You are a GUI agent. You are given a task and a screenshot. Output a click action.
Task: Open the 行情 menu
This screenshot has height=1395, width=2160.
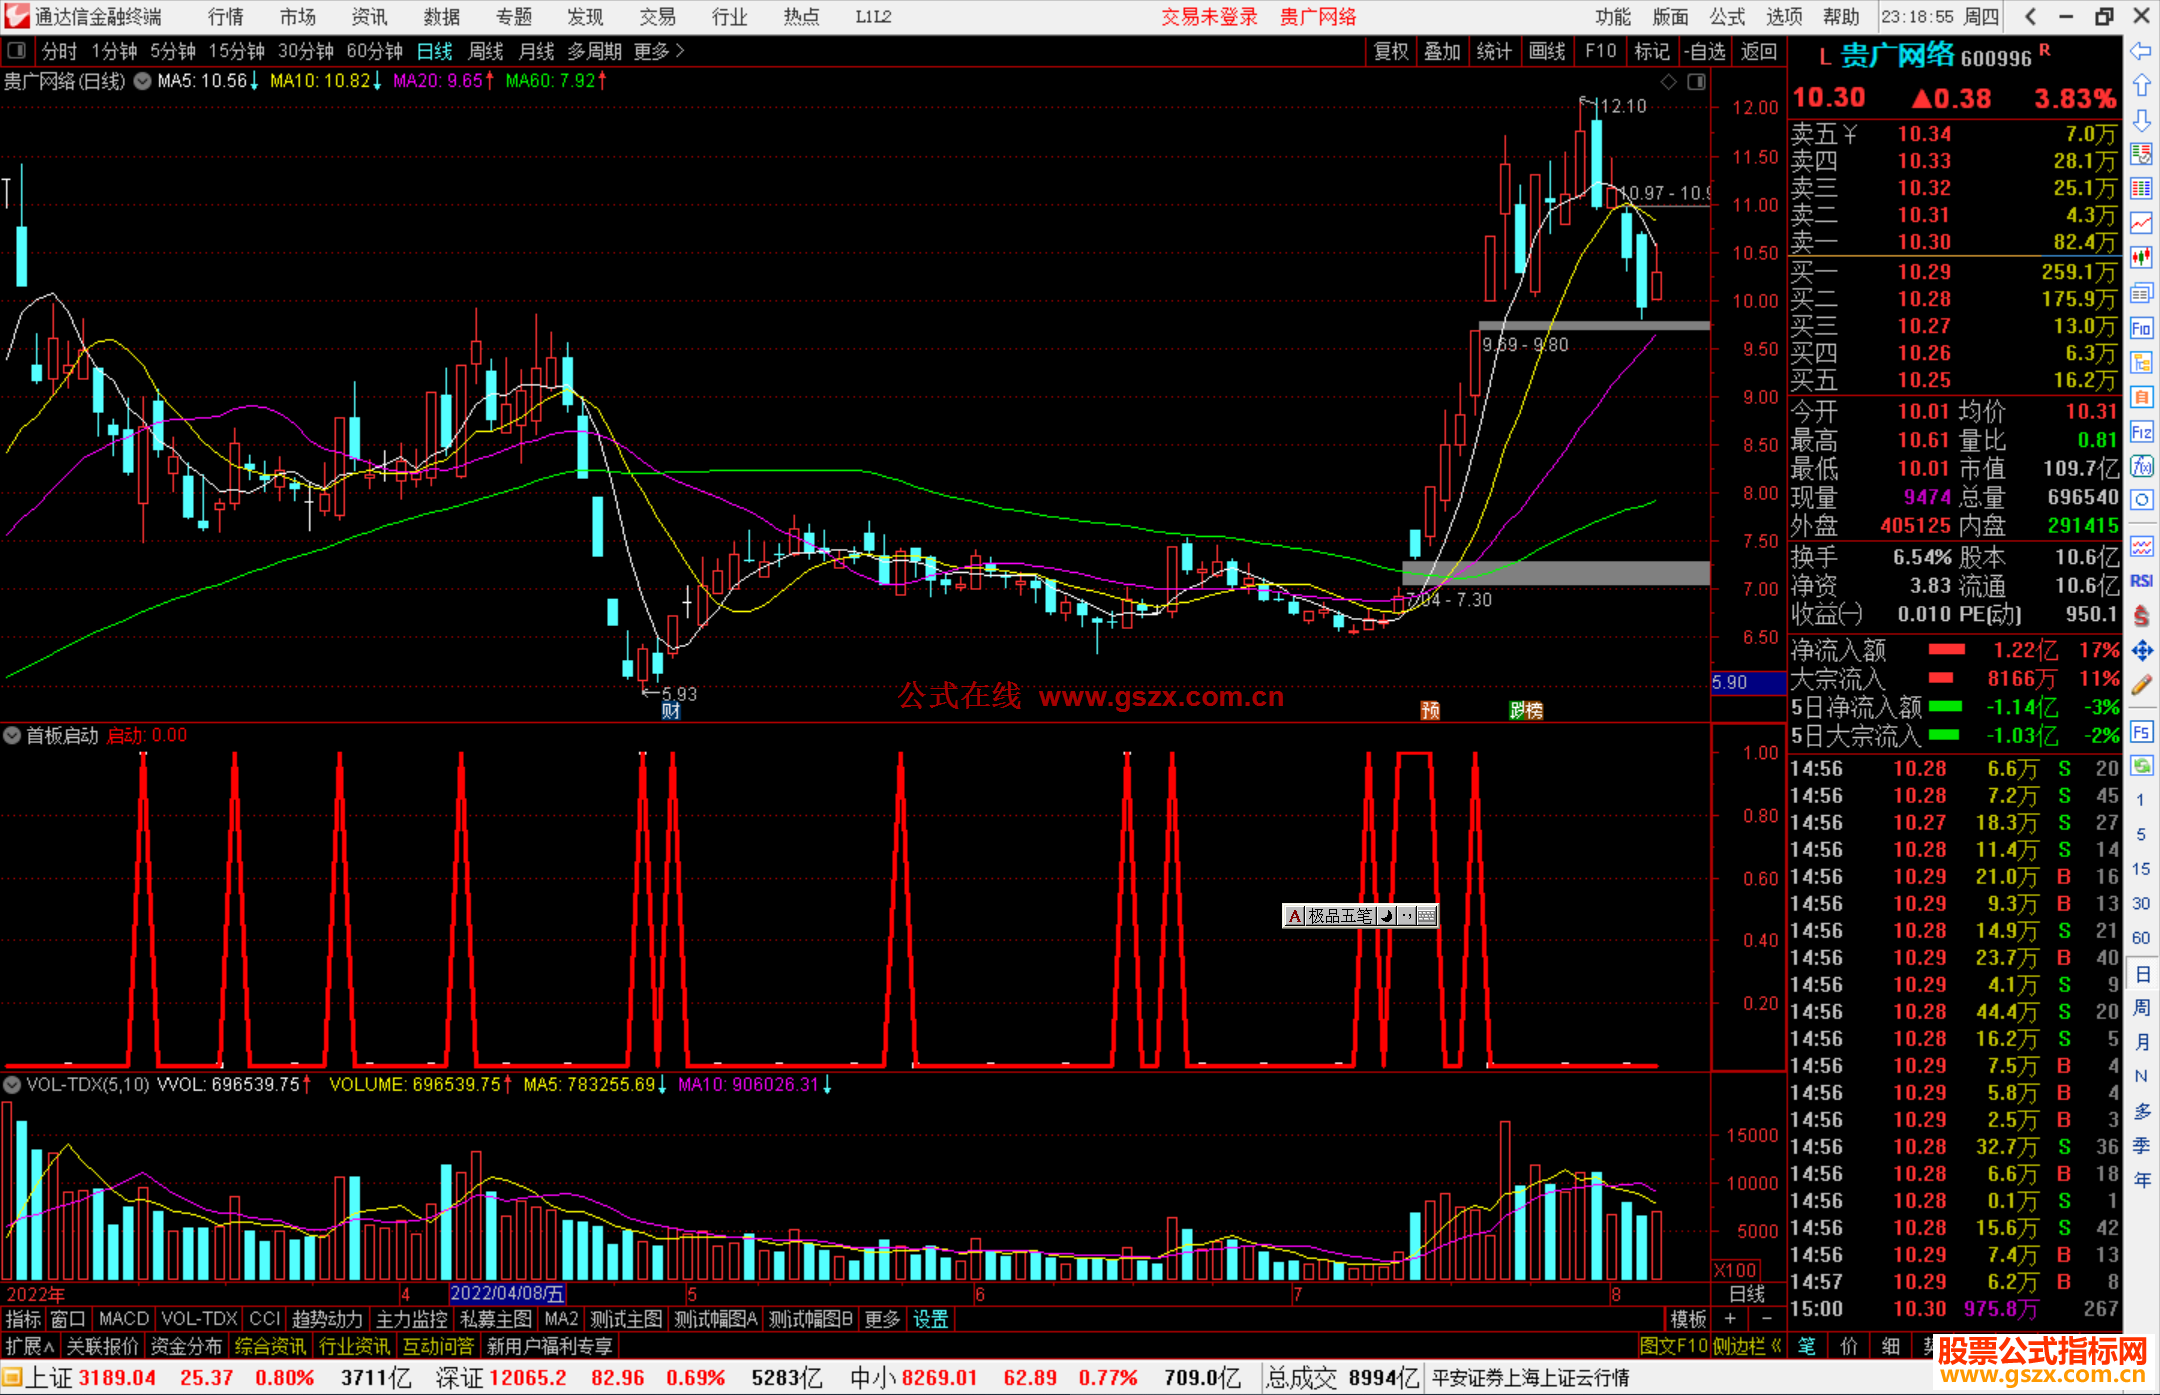(226, 17)
